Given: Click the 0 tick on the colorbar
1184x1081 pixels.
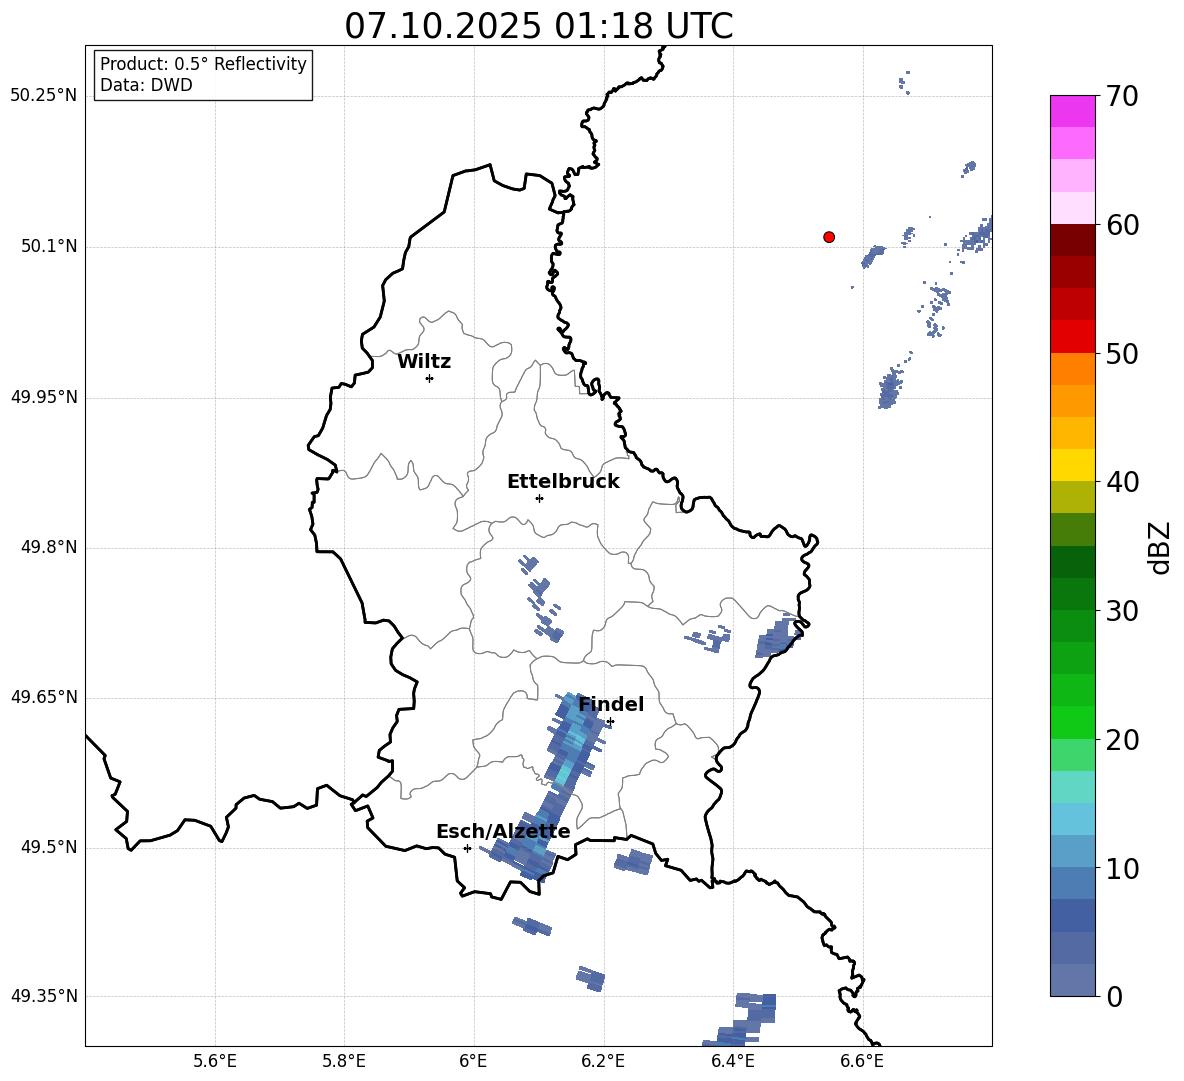Looking at the screenshot, I should [1114, 996].
